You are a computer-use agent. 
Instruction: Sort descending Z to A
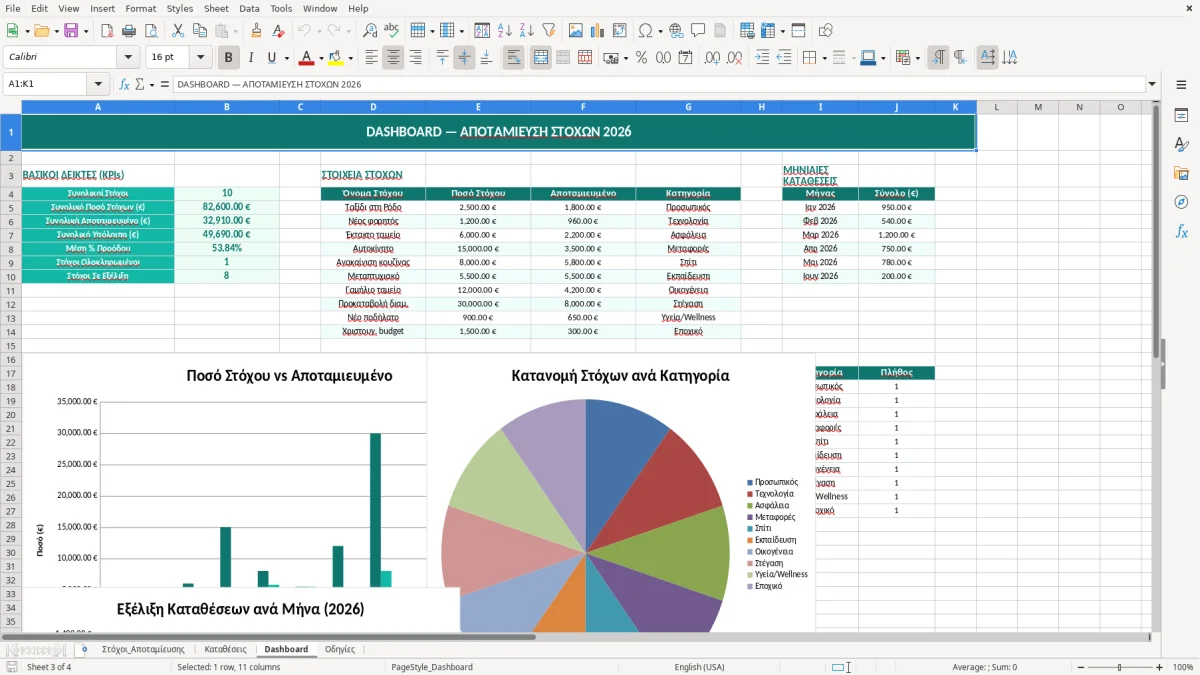coord(527,31)
